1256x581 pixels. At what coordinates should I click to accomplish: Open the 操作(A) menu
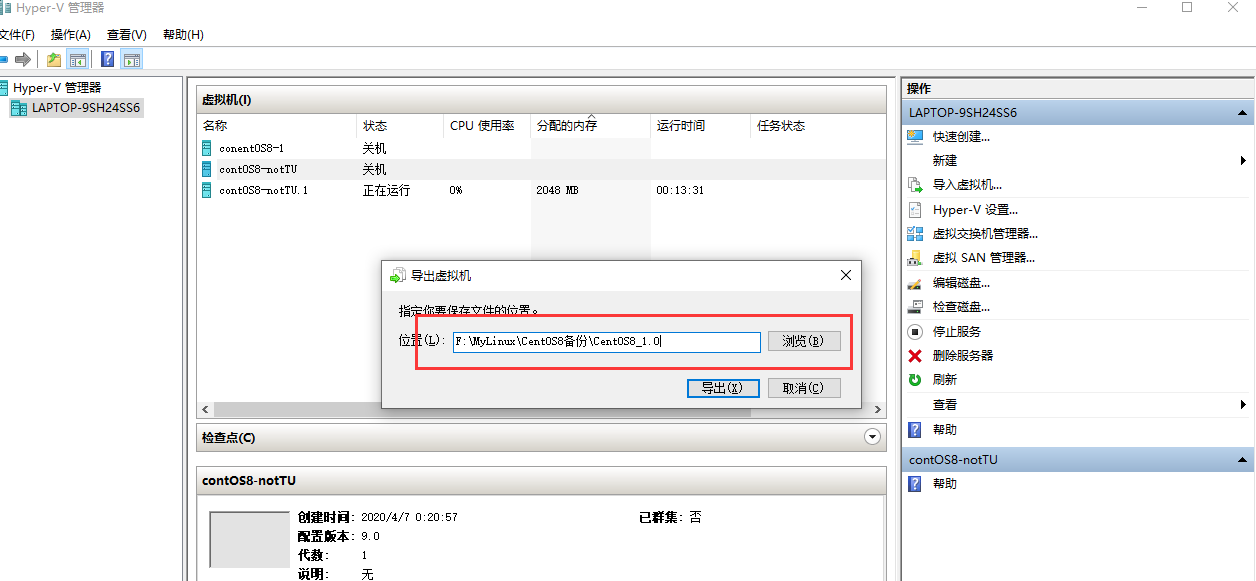[x=71, y=35]
